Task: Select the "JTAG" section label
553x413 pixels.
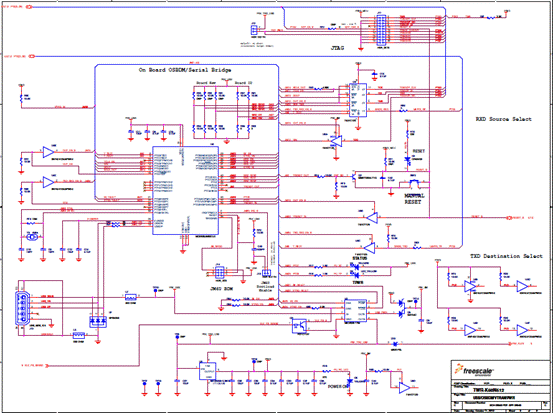Action: click(x=337, y=48)
